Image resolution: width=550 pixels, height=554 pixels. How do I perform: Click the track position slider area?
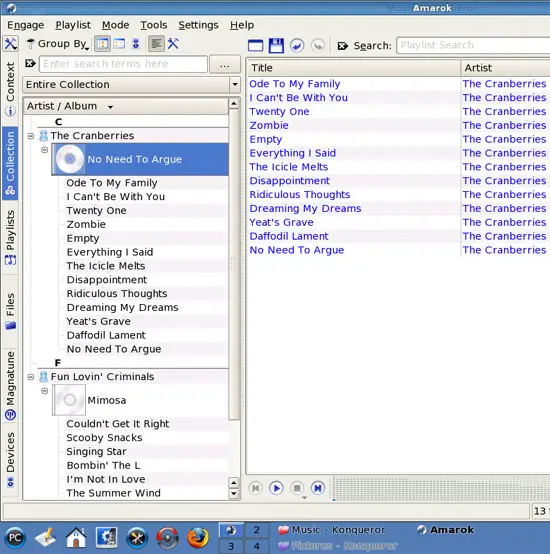pos(440,489)
